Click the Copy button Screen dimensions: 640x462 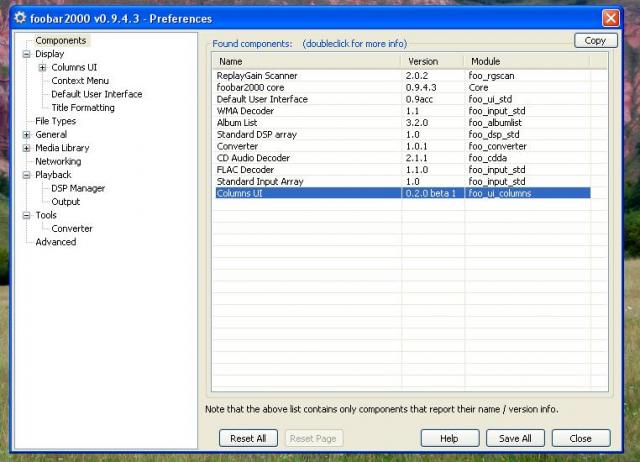(596, 40)
